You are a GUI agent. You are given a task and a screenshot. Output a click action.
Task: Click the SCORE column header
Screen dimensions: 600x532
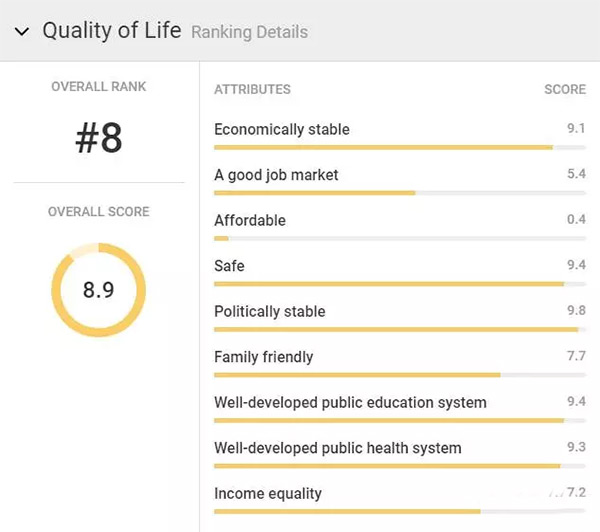564,89
